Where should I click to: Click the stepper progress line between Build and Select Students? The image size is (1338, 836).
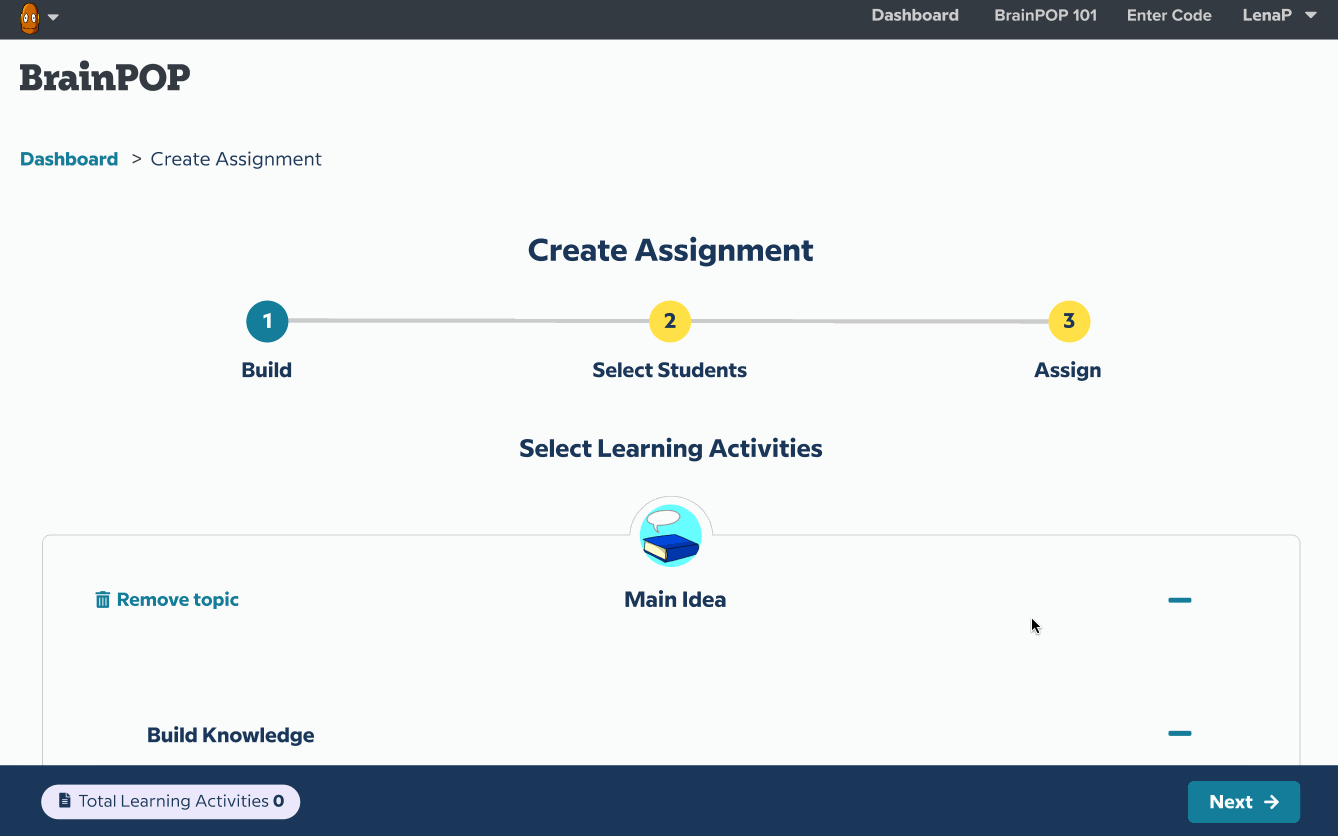click(x=468, y=321)
